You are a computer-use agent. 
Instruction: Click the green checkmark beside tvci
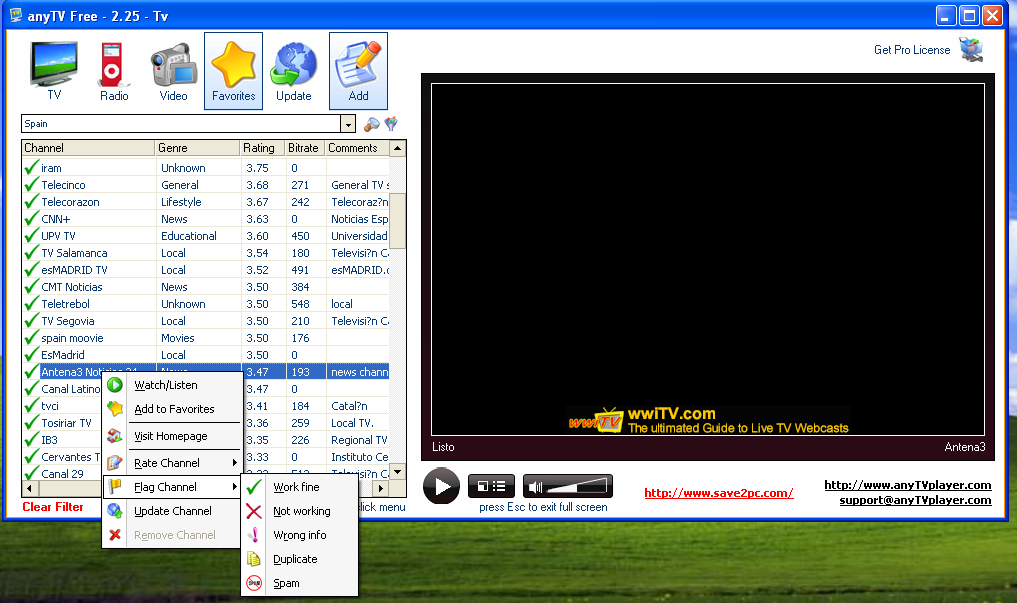tap(31, 406)
